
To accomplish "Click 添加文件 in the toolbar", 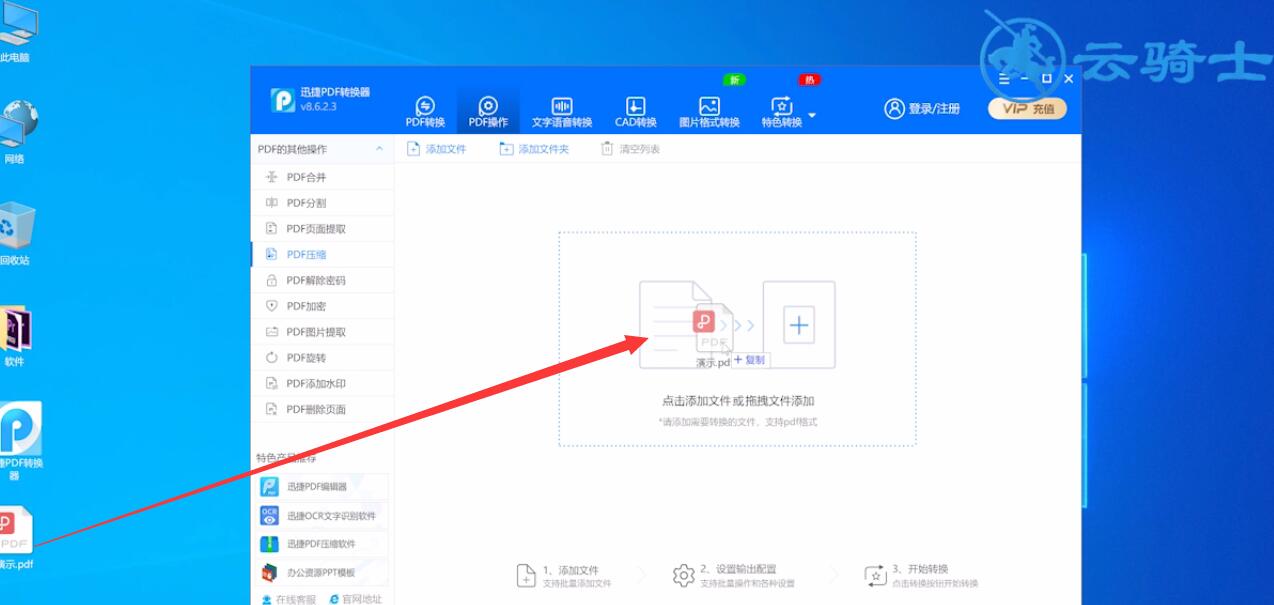I will click(x=436, y=149).
